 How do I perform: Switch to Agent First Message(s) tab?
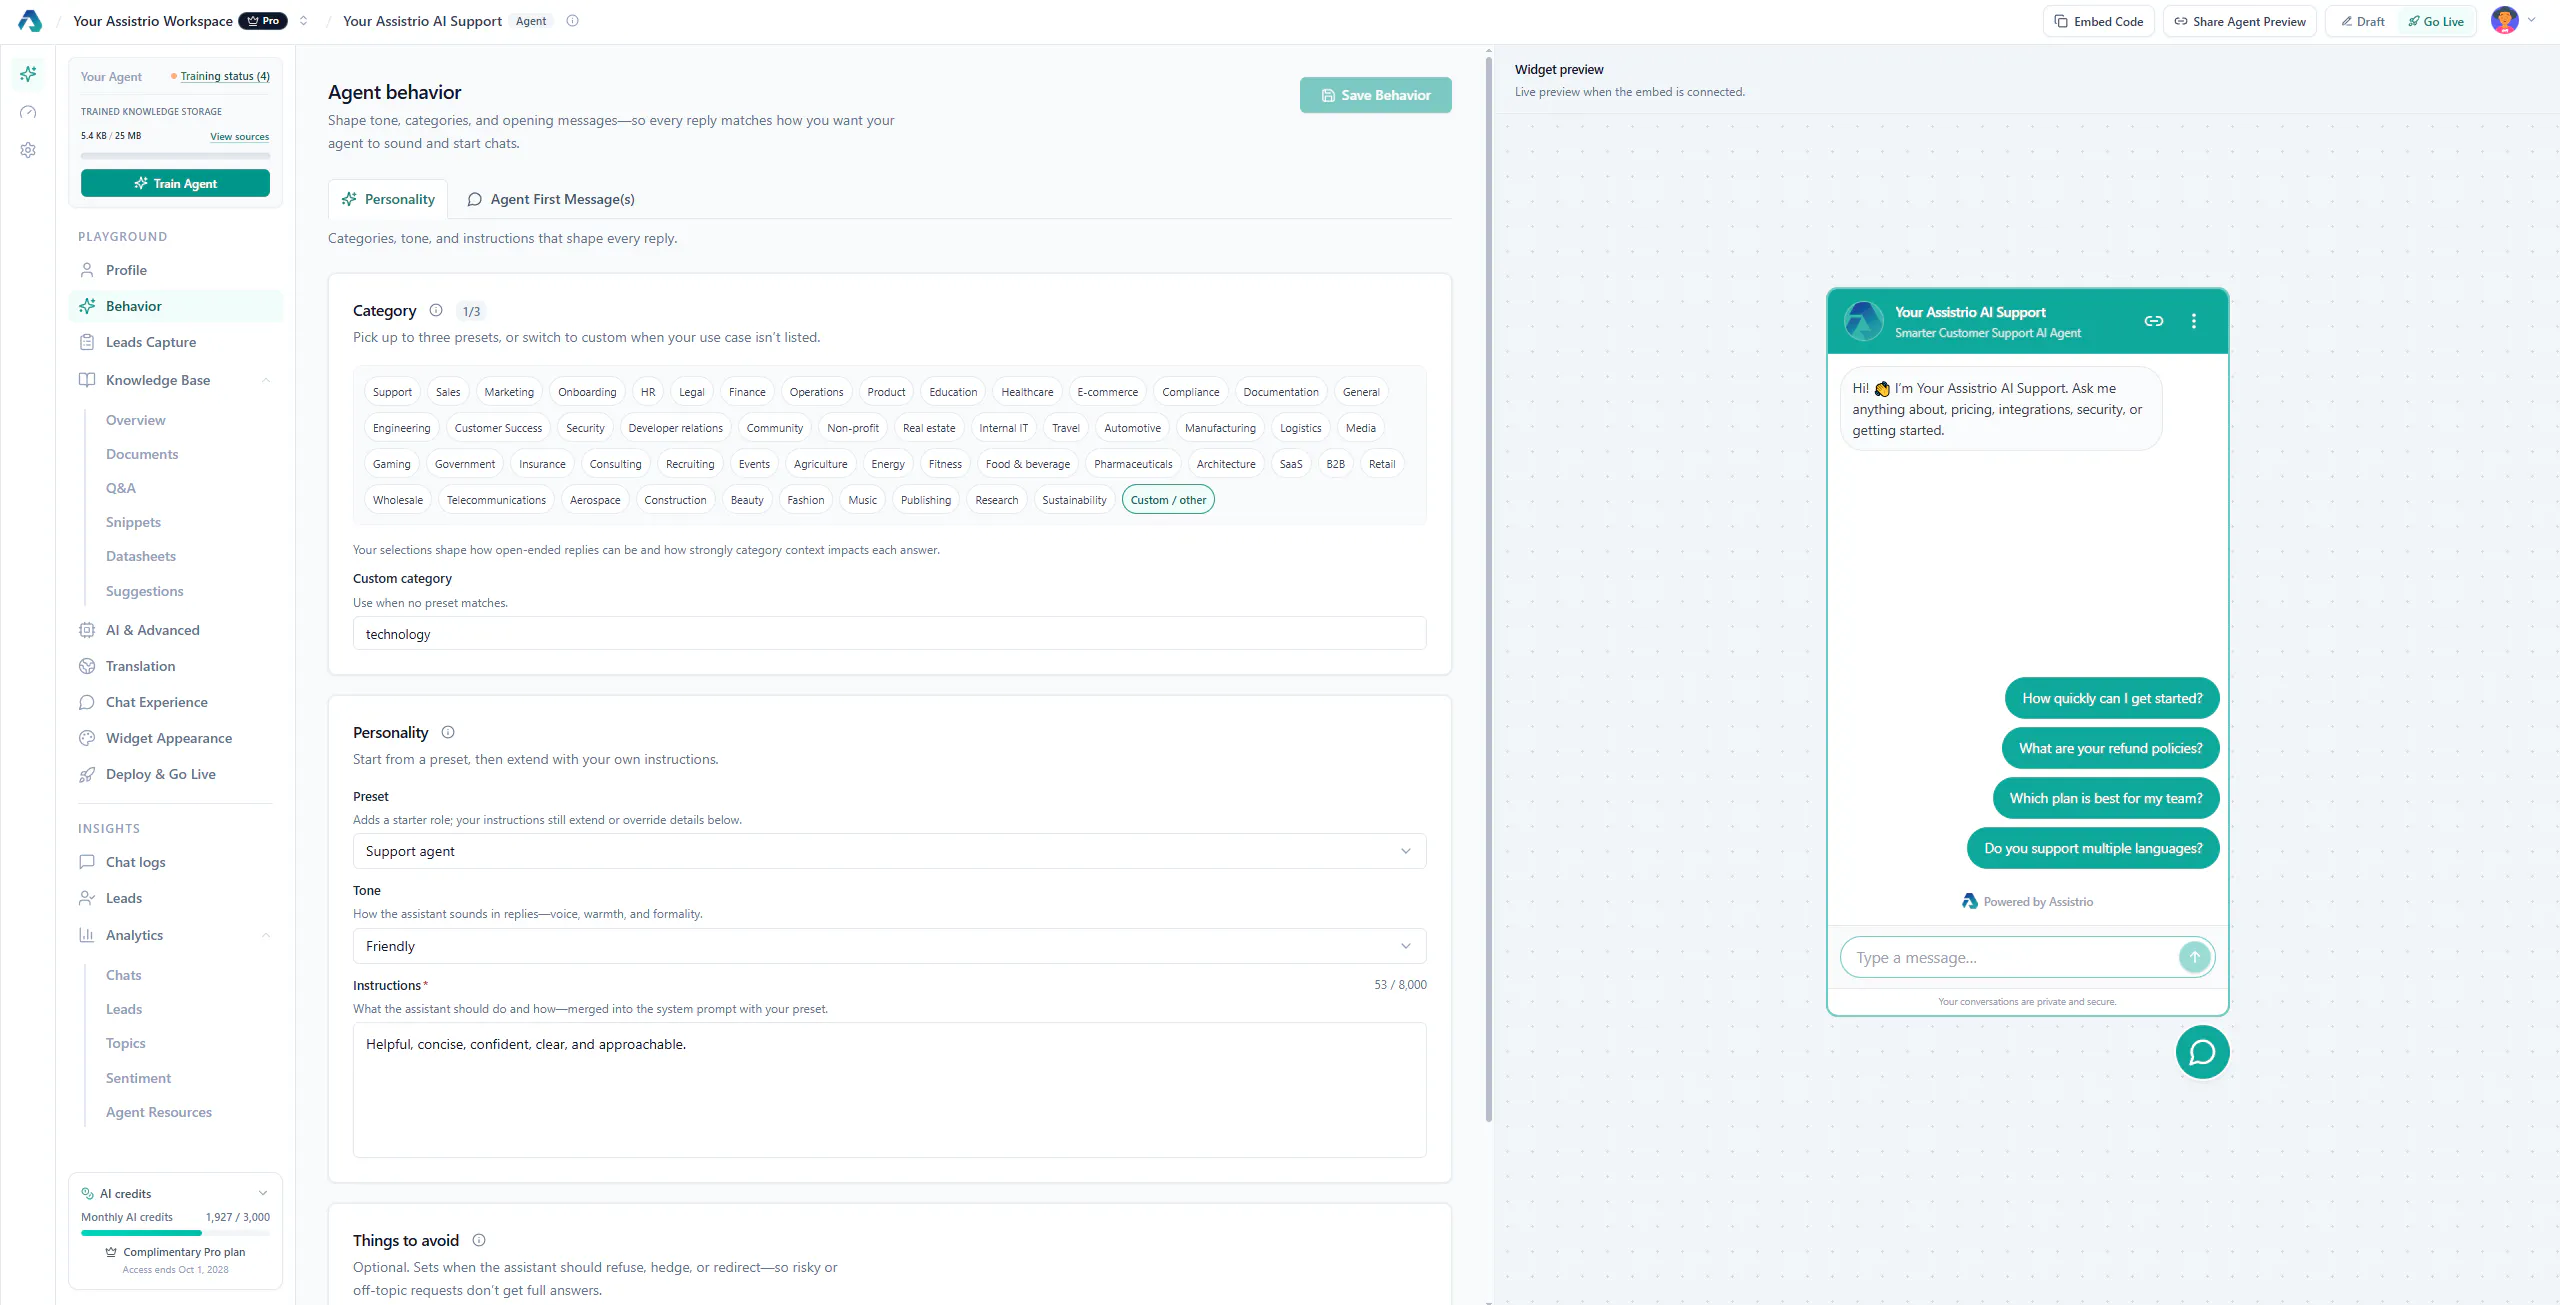click(551, 199)
